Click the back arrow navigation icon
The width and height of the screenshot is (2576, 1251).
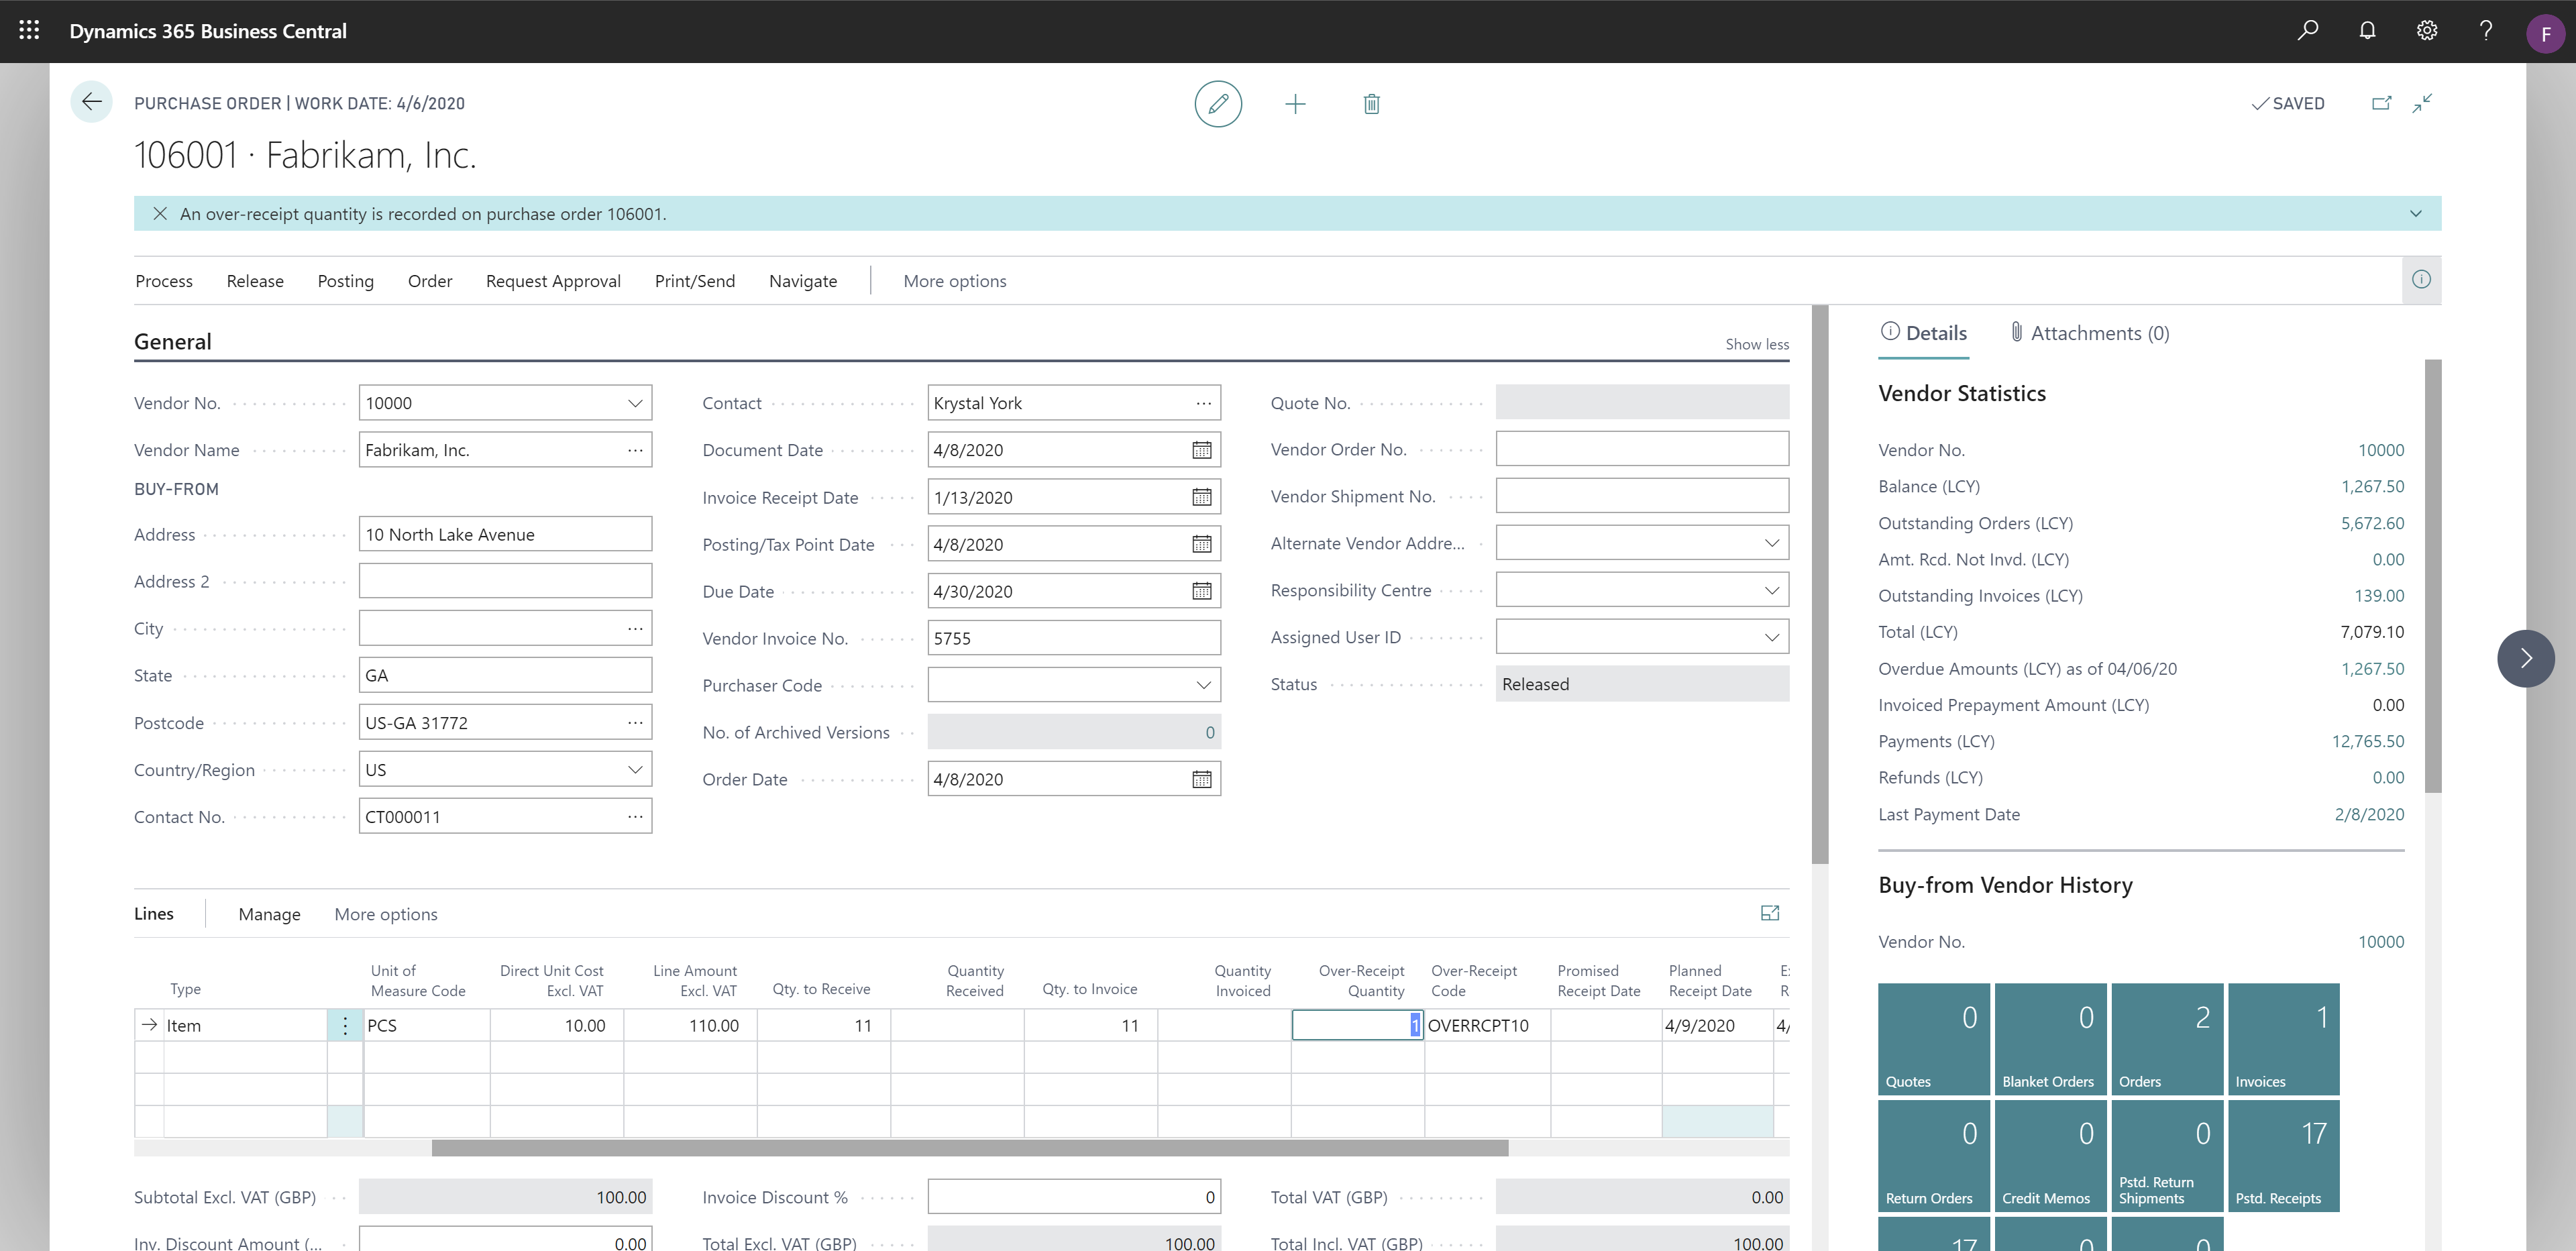point(92,102)
